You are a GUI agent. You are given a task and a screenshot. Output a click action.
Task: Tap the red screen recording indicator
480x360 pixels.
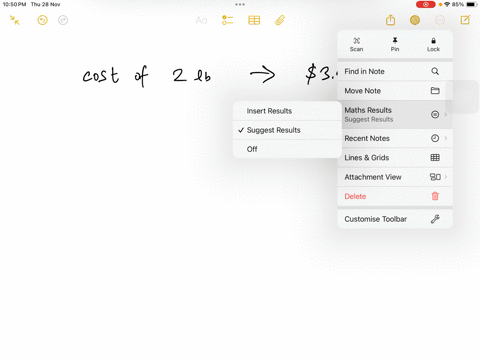[426, 4]
